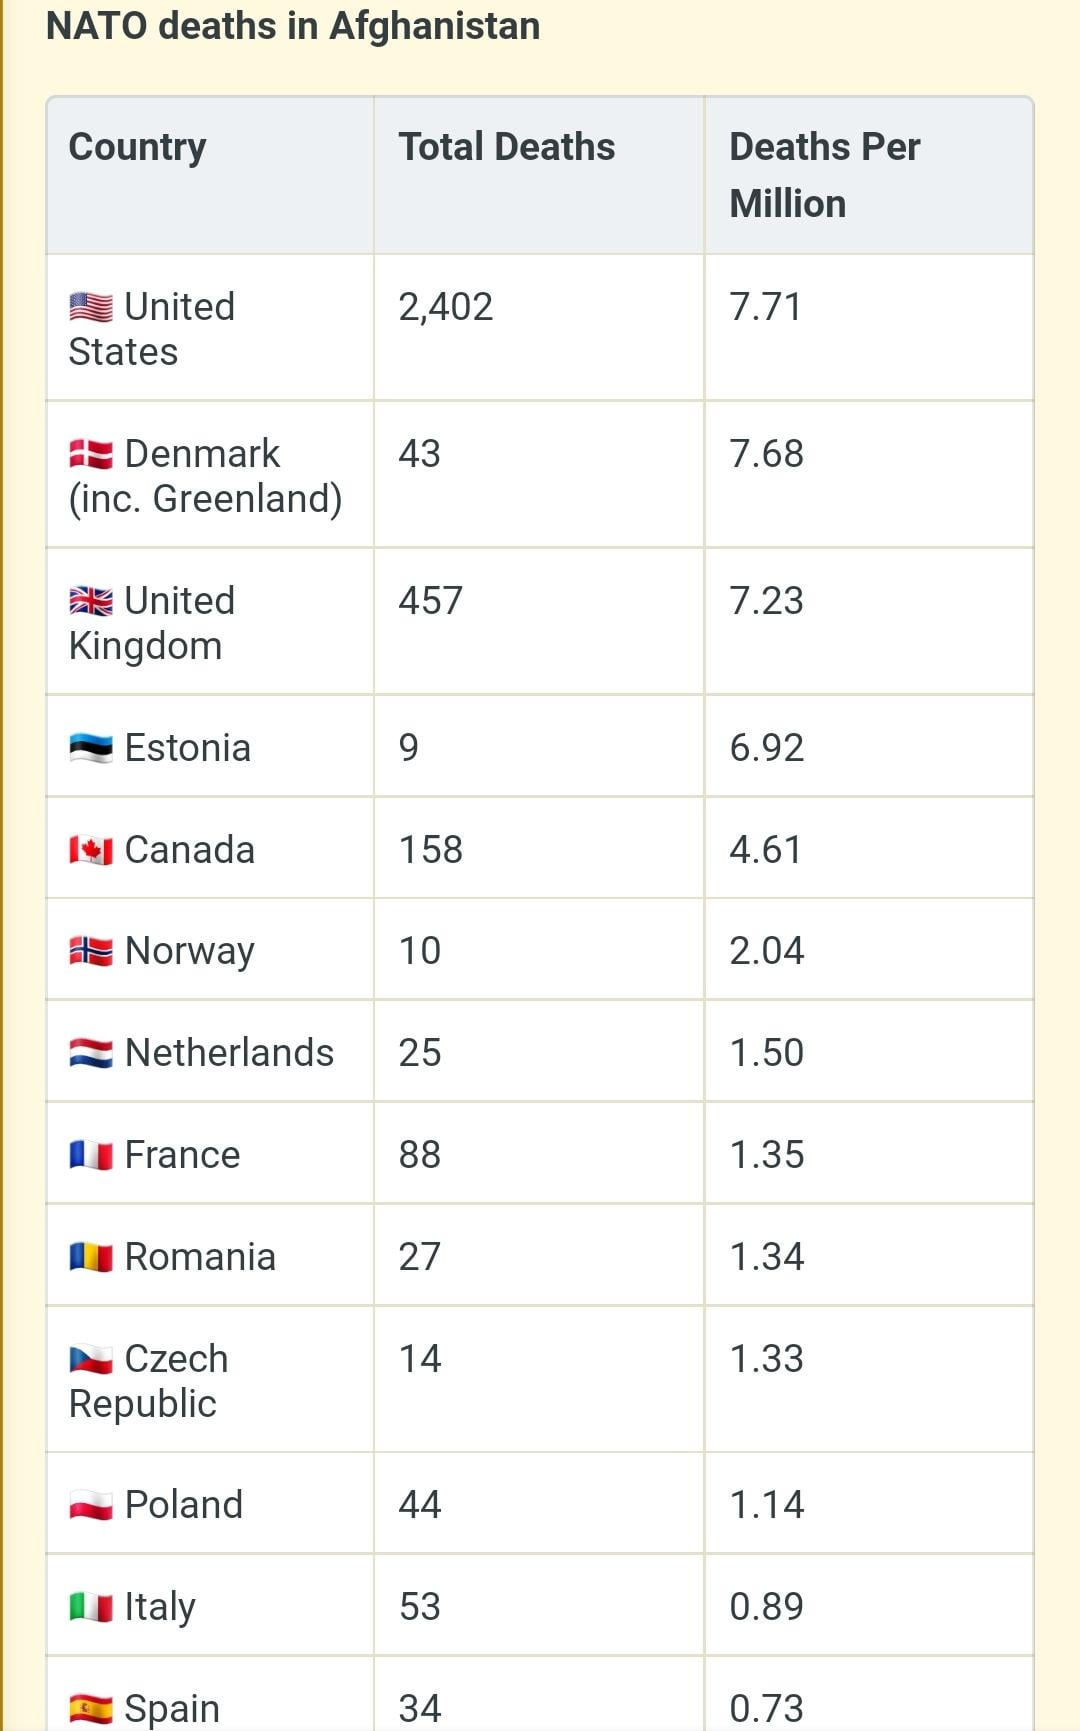1080x1731 pixels.
Task: Click the Romania flag icon
Action: tap(91, 1257)
